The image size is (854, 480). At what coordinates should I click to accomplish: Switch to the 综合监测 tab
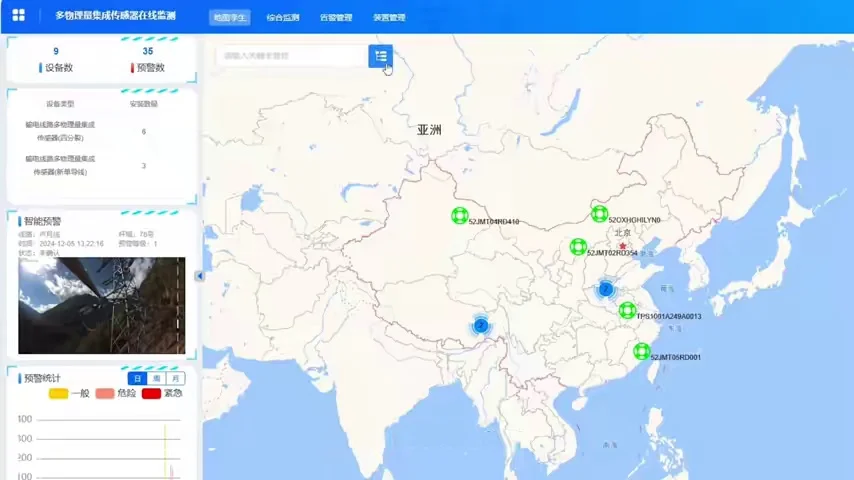(x=283, y=17)
